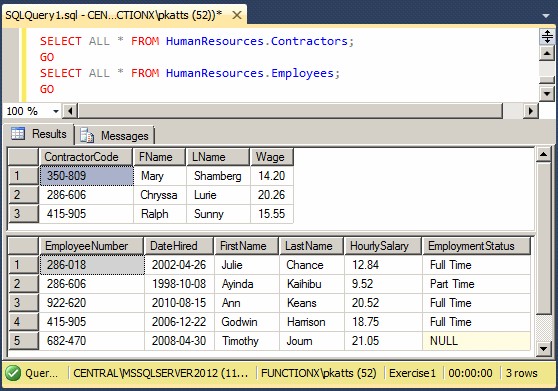The height and width of the screenshot is (391, 558).
Task: Click the Godwin first name cell
Action: [247, 322]
